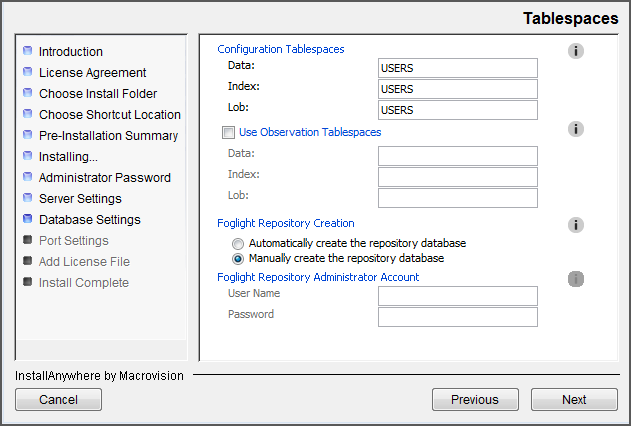The height and width of the screenshot is (426, 631).
Task: Focus the Configuration Index tablespace field
Action: [458, 89]
